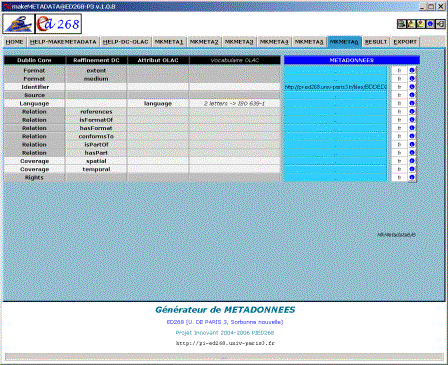Click the blue circle icon in isPartOf row
Viewport: 448px width, 365px height.
(x=412, y=144)
